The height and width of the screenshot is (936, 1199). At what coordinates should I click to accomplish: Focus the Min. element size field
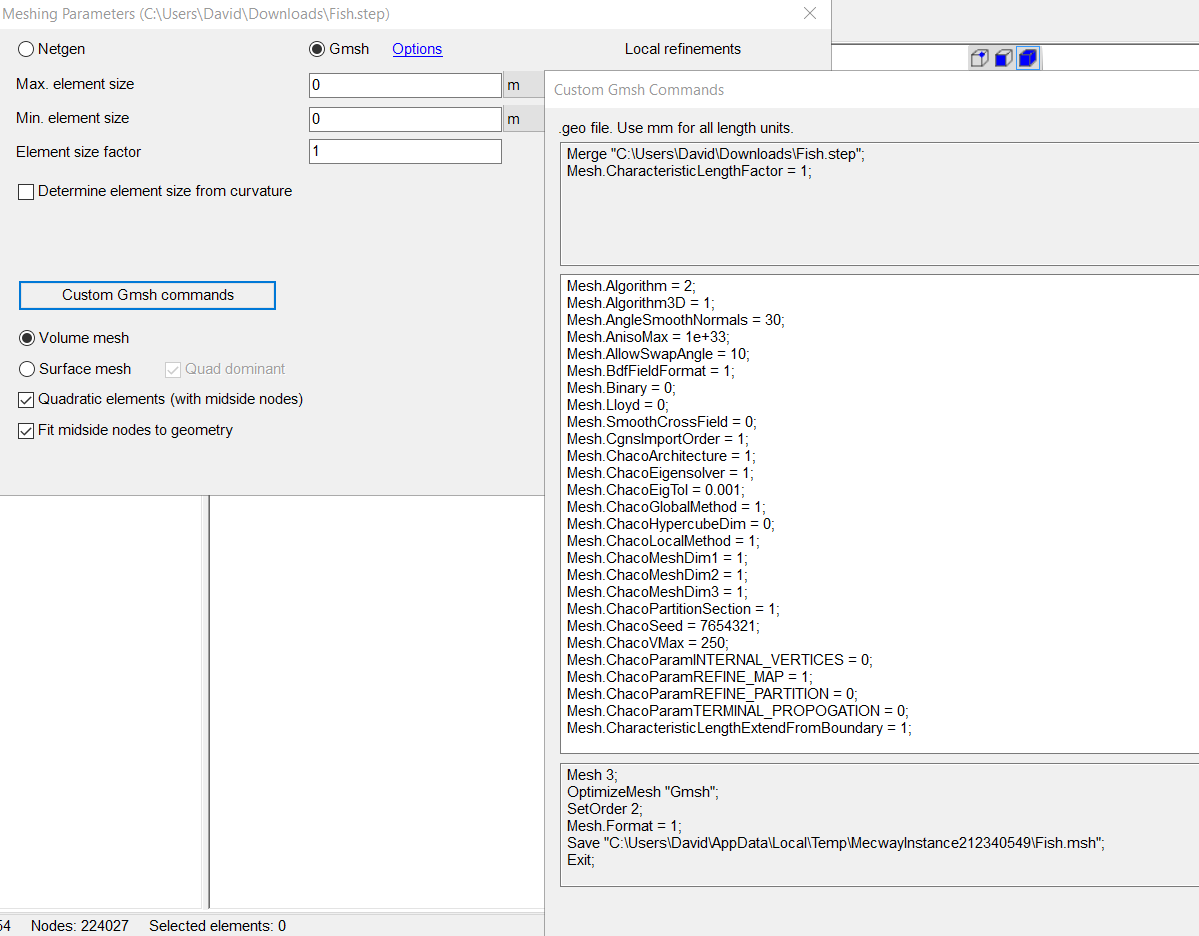[x=405, y=119]
